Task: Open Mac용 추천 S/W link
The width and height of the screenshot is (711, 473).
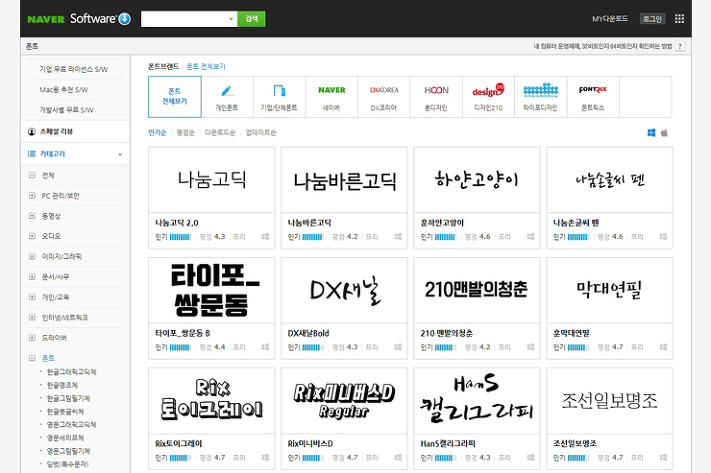Action: pos(63,90)
